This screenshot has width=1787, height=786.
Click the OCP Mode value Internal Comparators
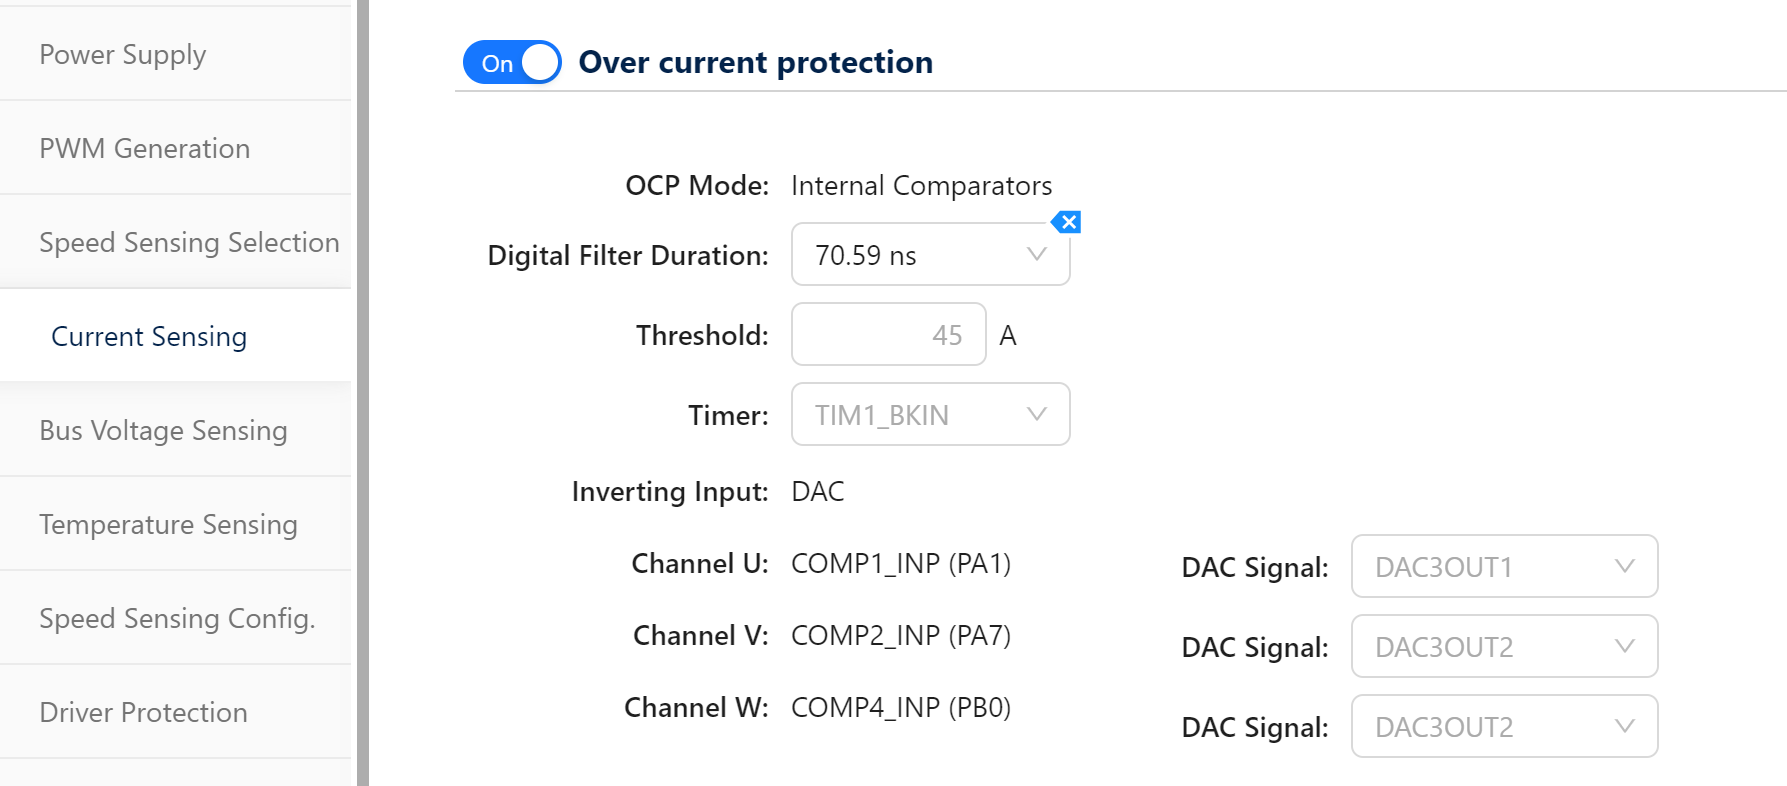(921, 185)
